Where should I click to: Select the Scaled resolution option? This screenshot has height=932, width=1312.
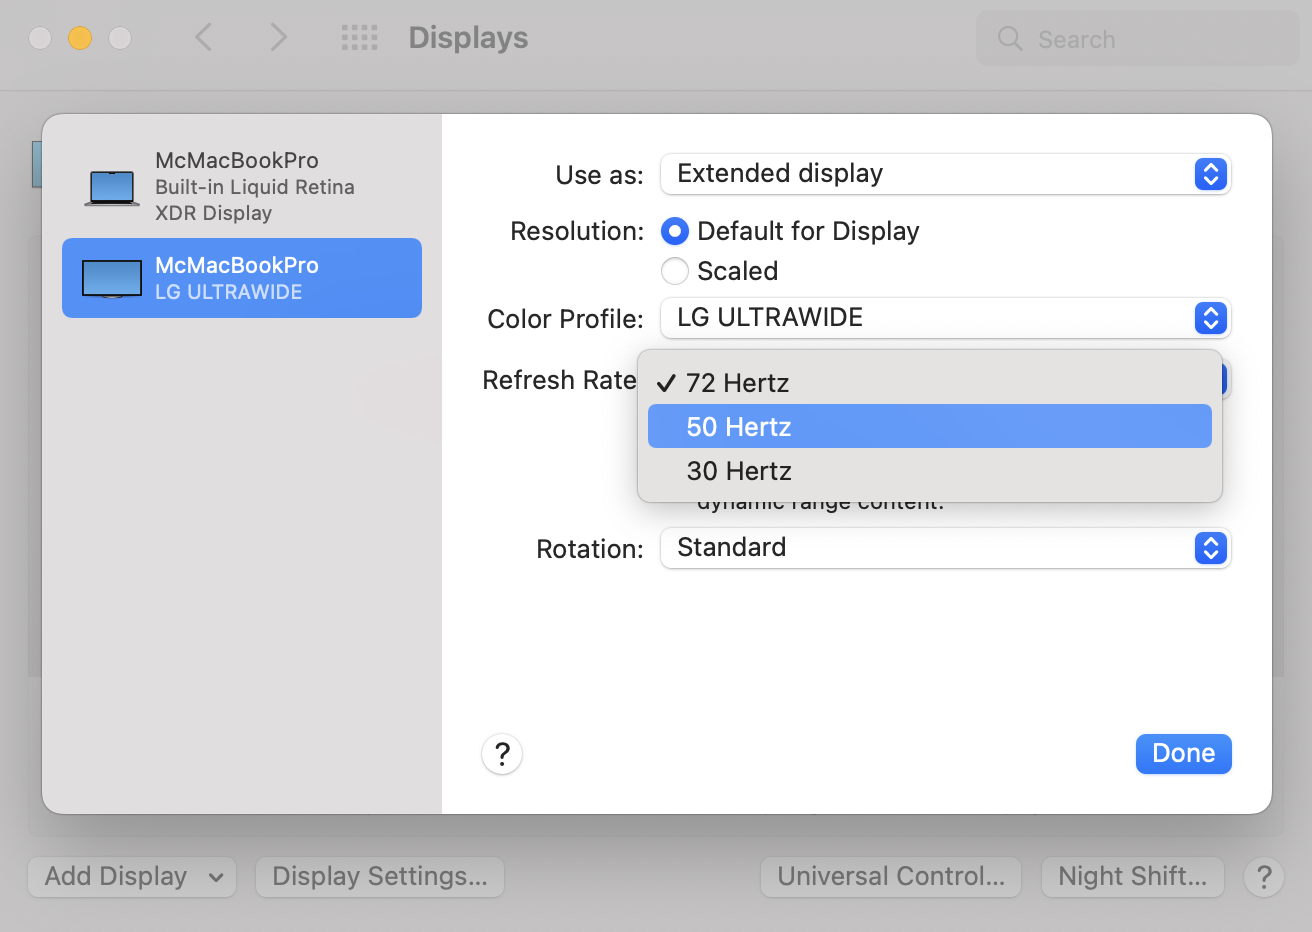point(675,271)
